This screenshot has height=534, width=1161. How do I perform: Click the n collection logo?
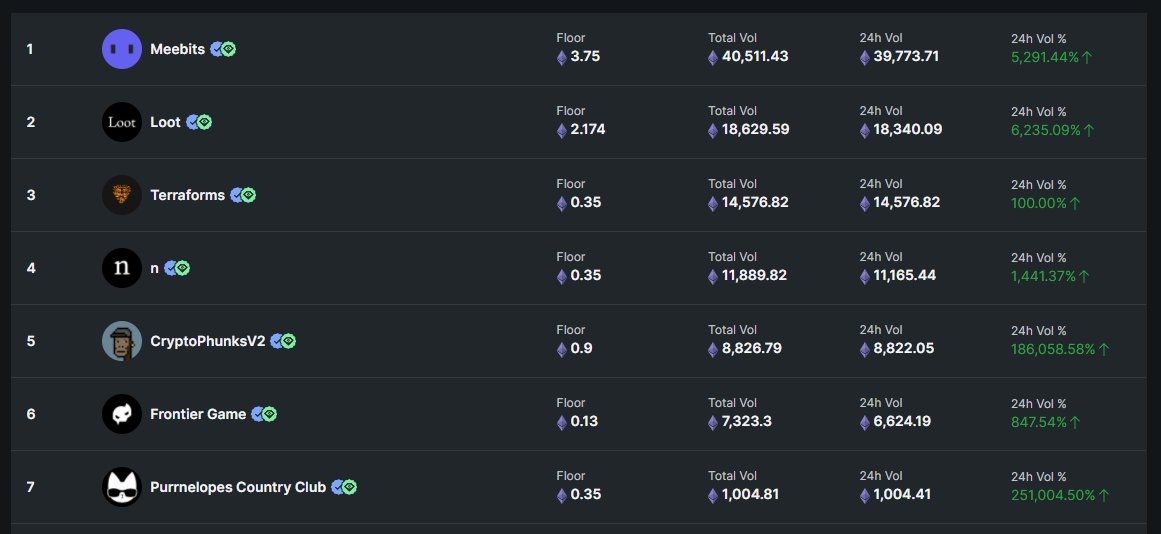pyautogui.click(x=121, y=268)
